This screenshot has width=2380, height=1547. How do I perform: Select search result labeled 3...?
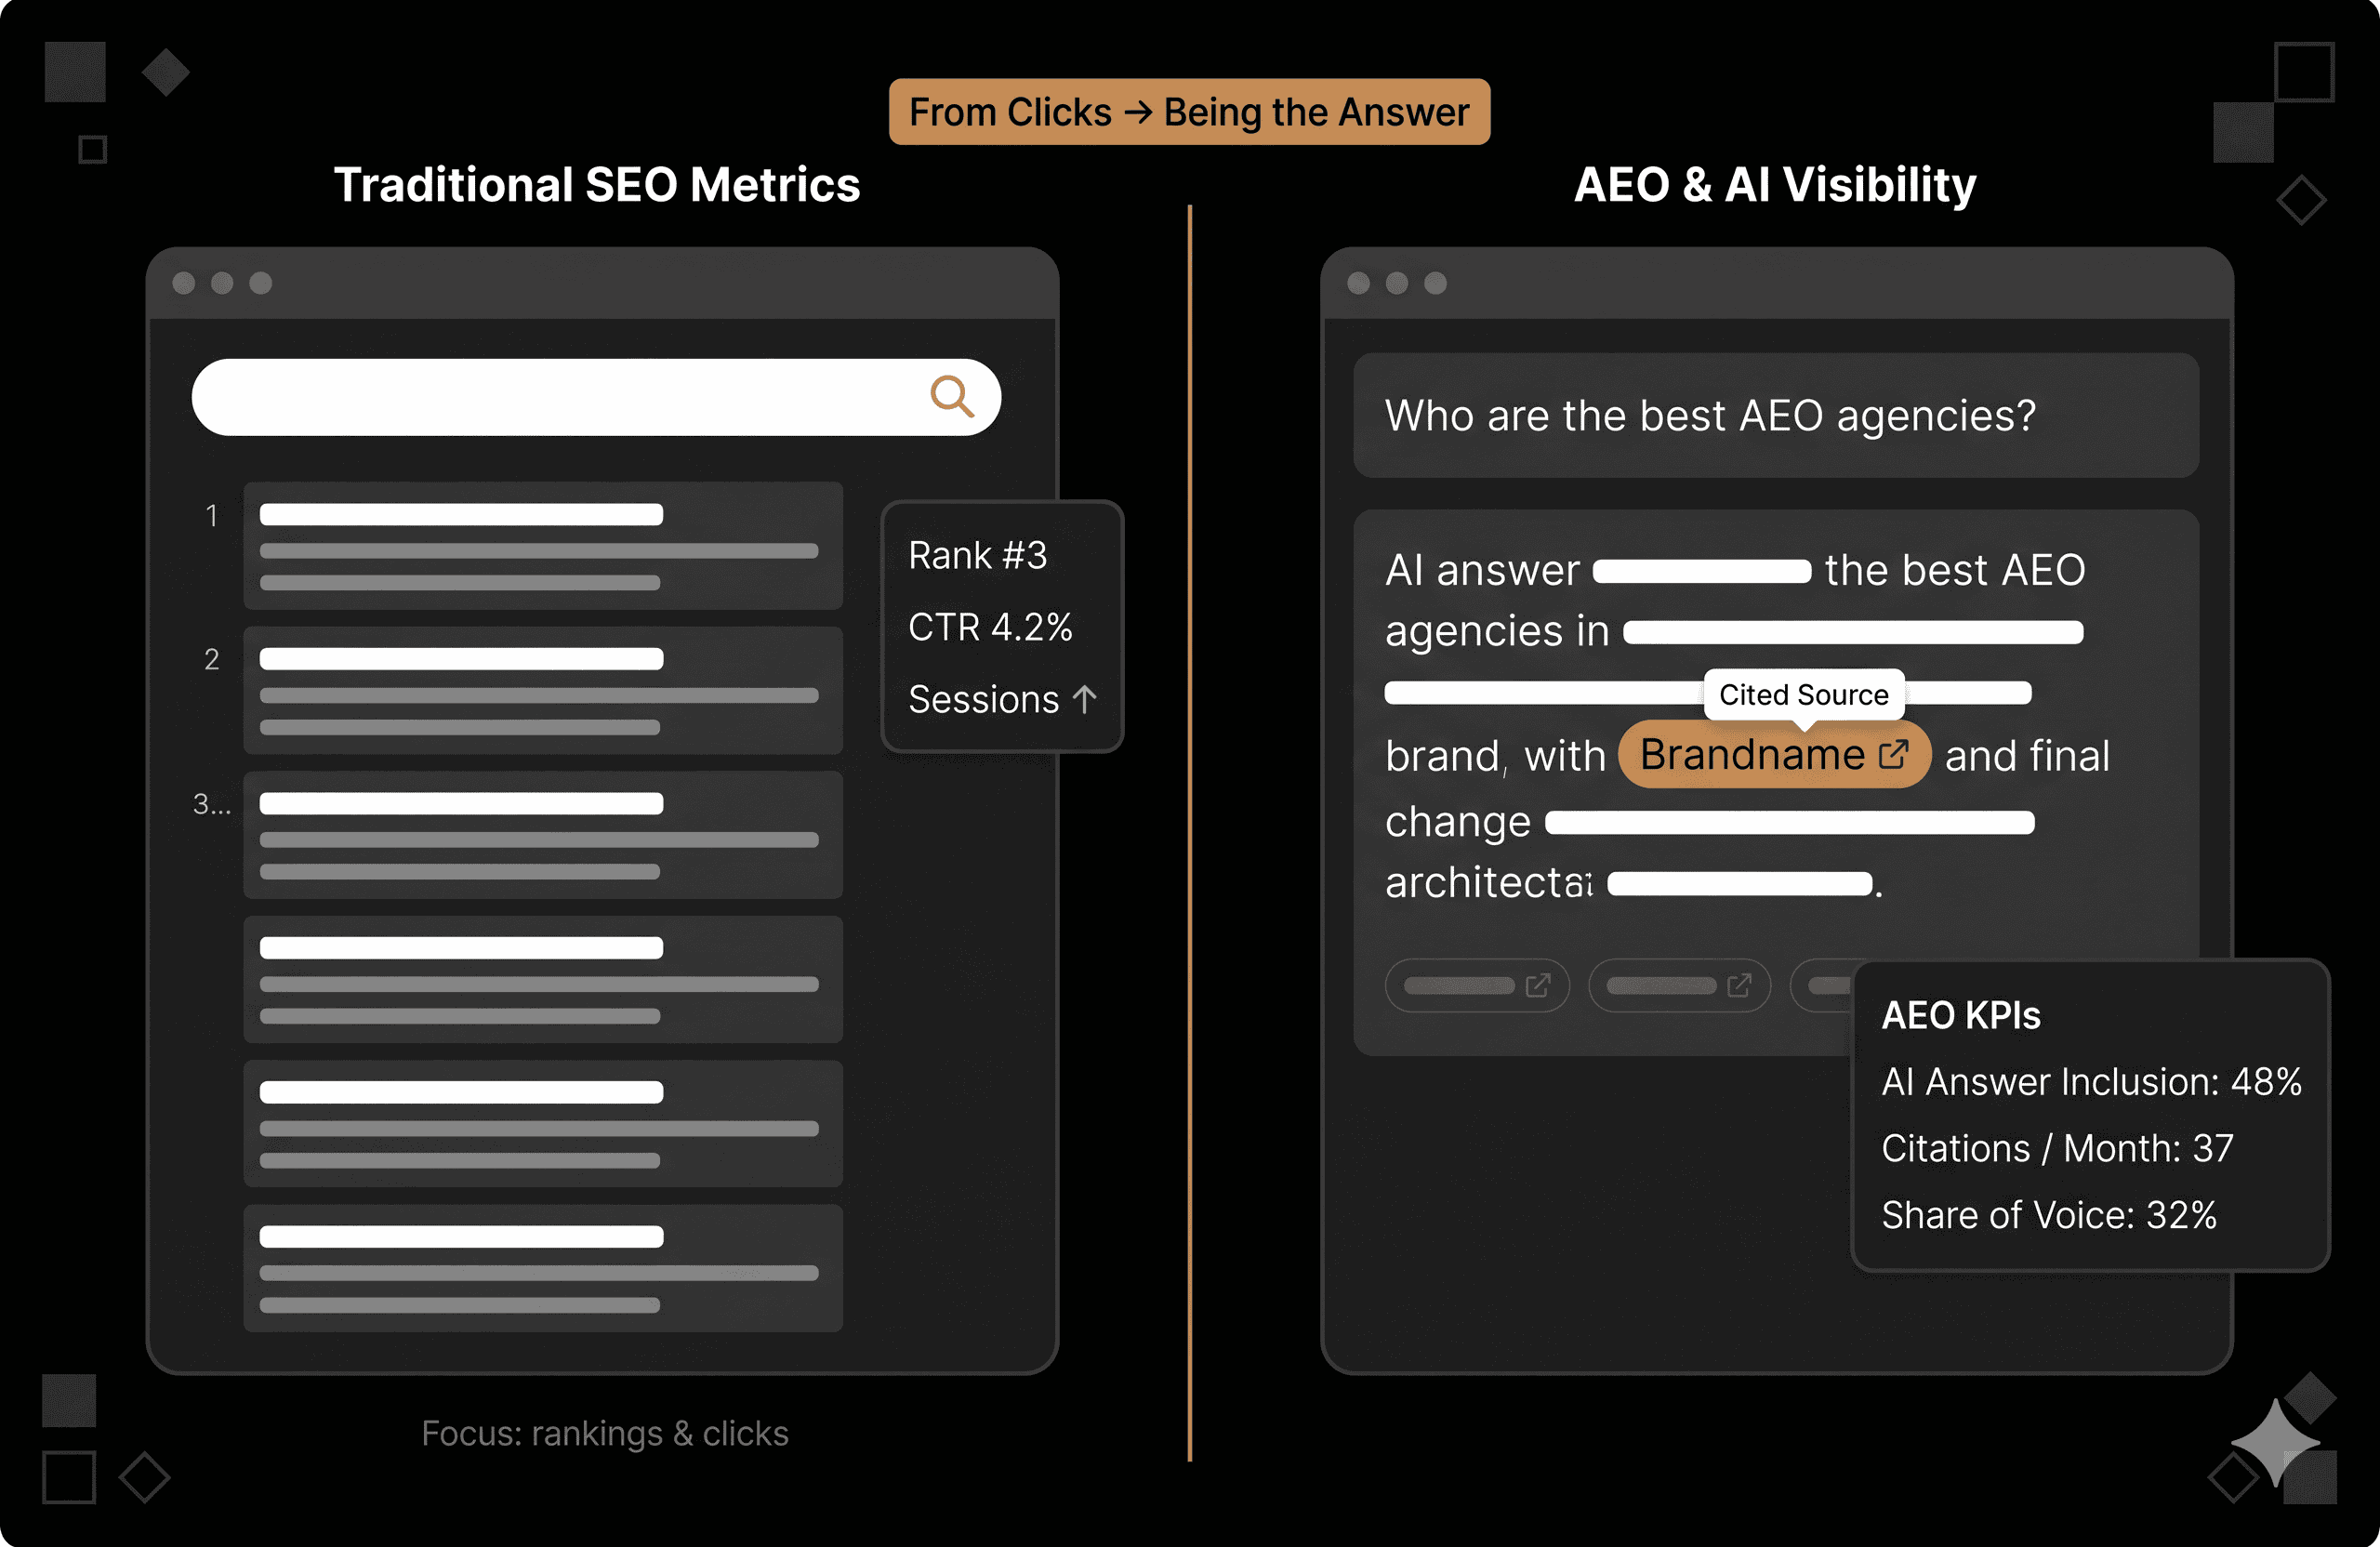(x=543, y=835)
